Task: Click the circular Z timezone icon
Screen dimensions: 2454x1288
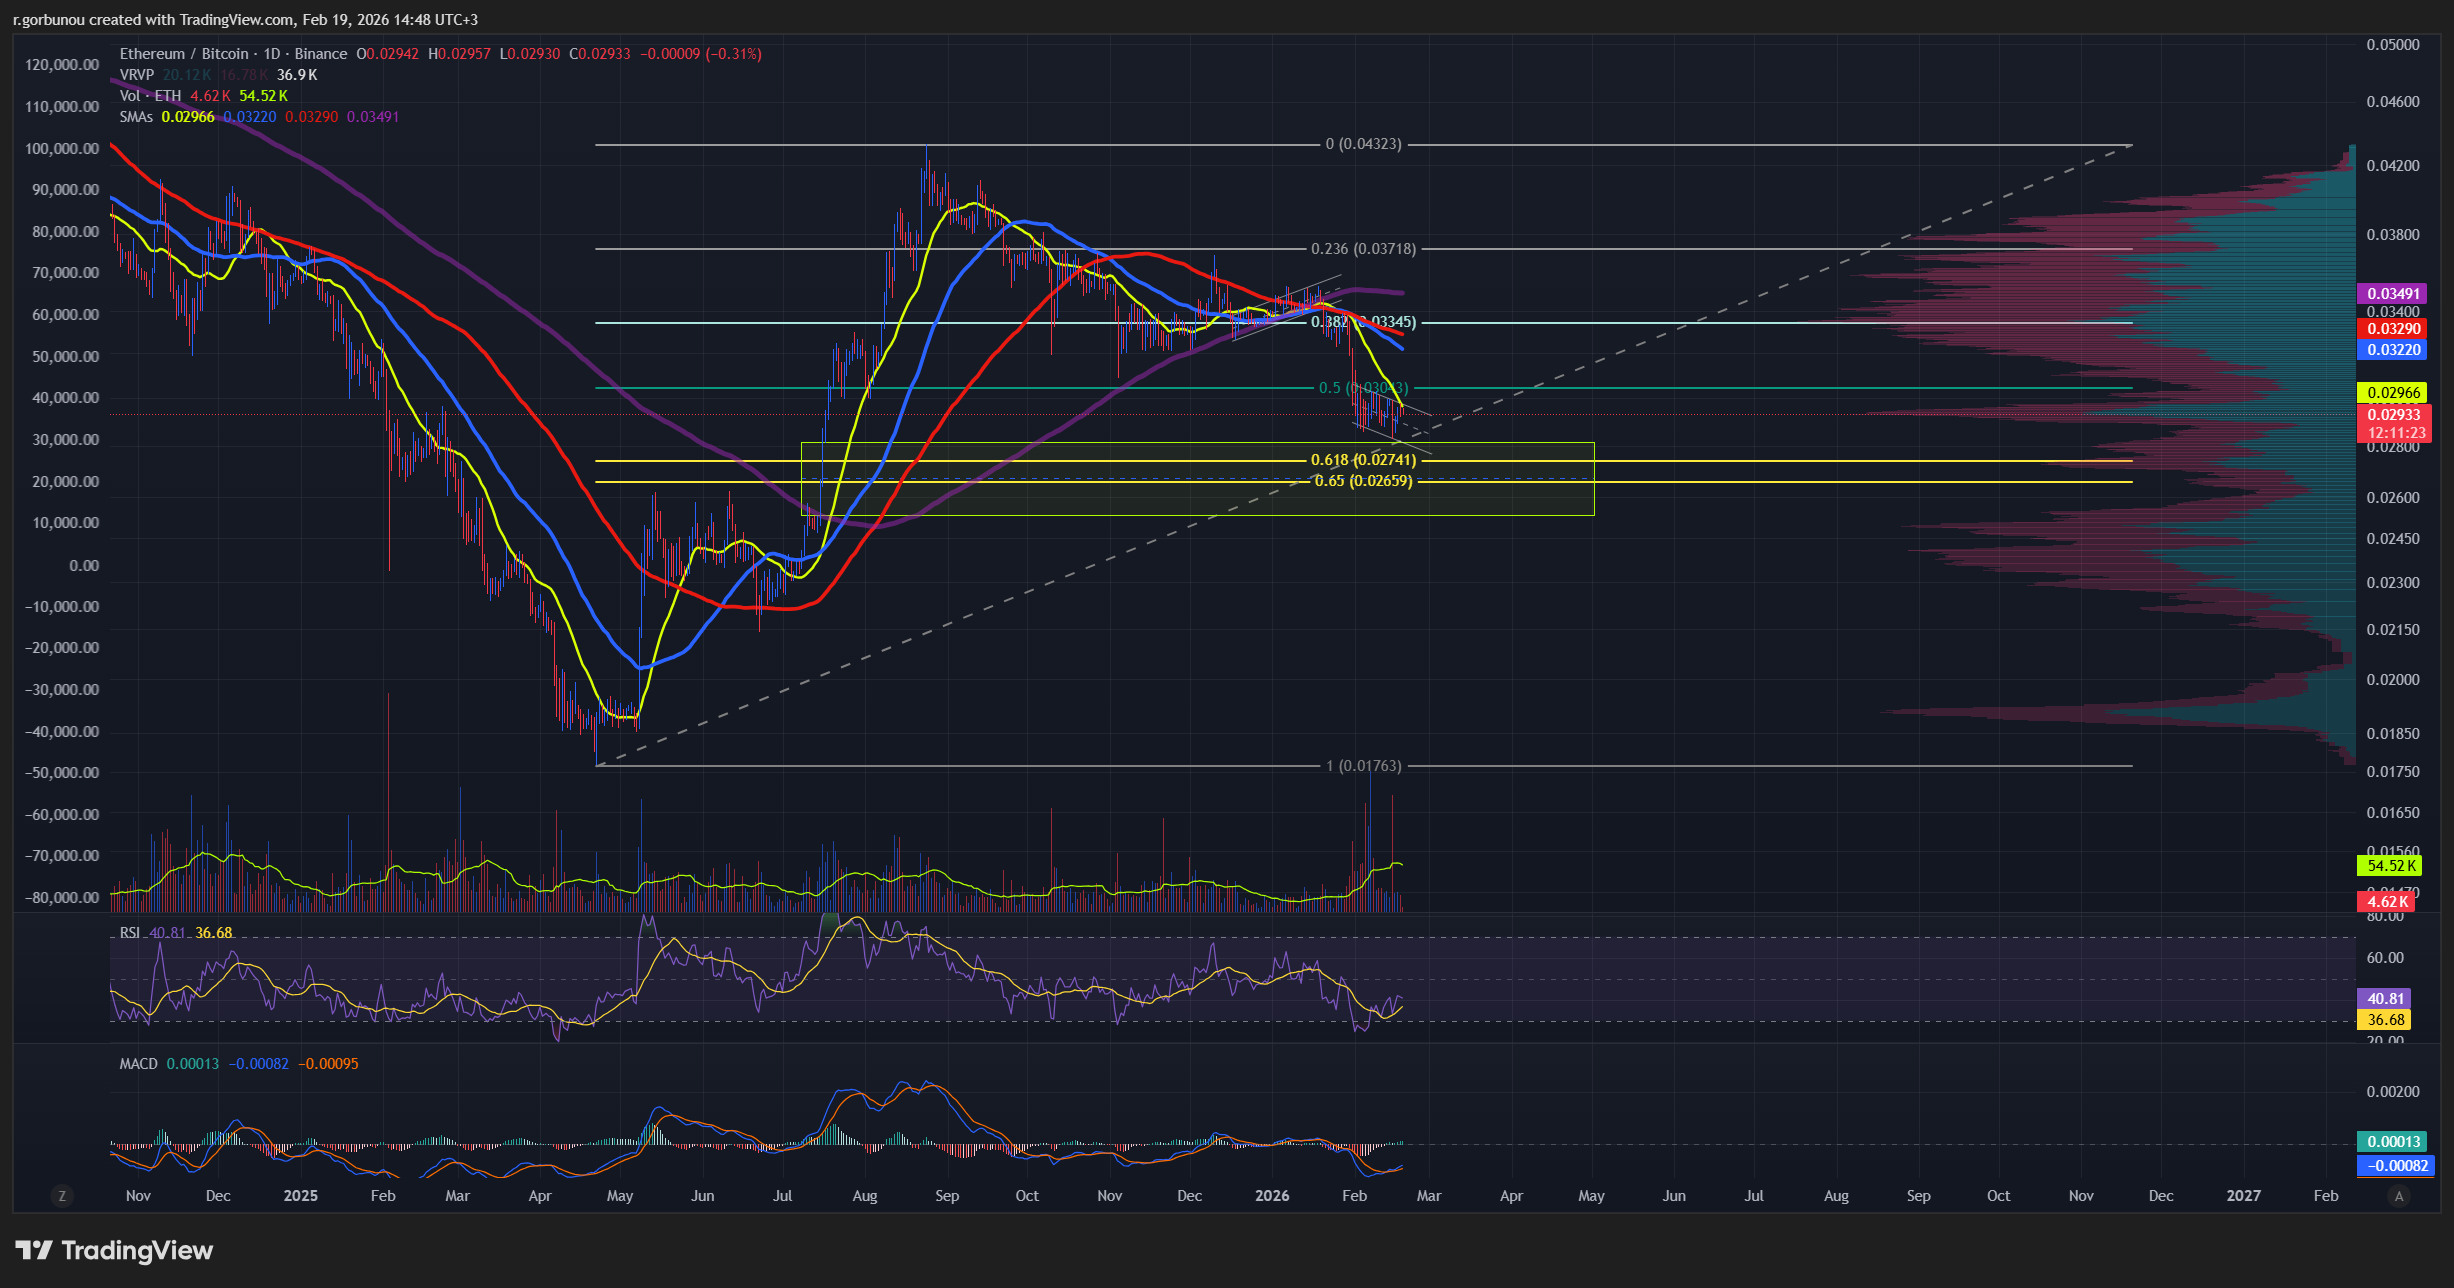Action: point(62,1196)
